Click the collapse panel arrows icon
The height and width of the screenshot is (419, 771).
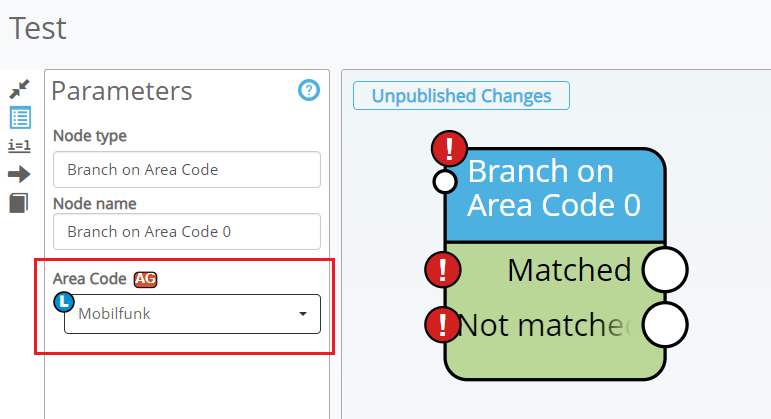pyautogui.click(x=19, y=89)
